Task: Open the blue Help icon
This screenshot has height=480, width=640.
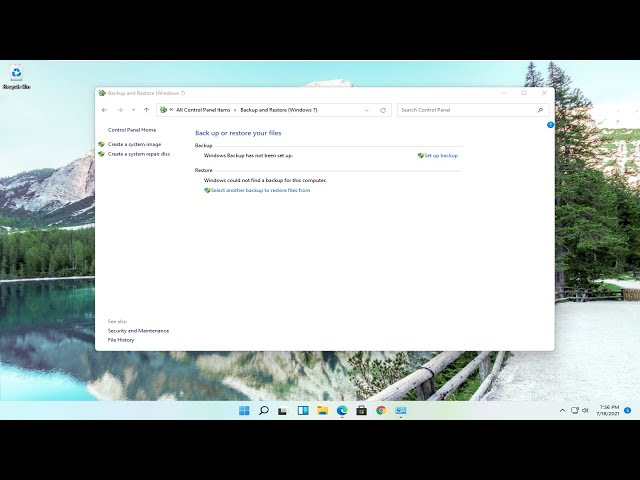Action: 550,125
